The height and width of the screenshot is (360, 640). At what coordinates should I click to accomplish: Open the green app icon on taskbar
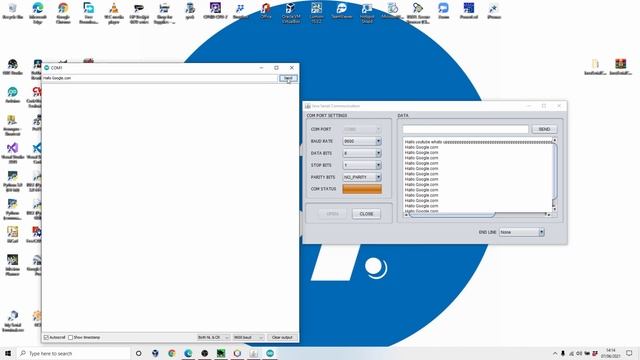tap(221, 353)
